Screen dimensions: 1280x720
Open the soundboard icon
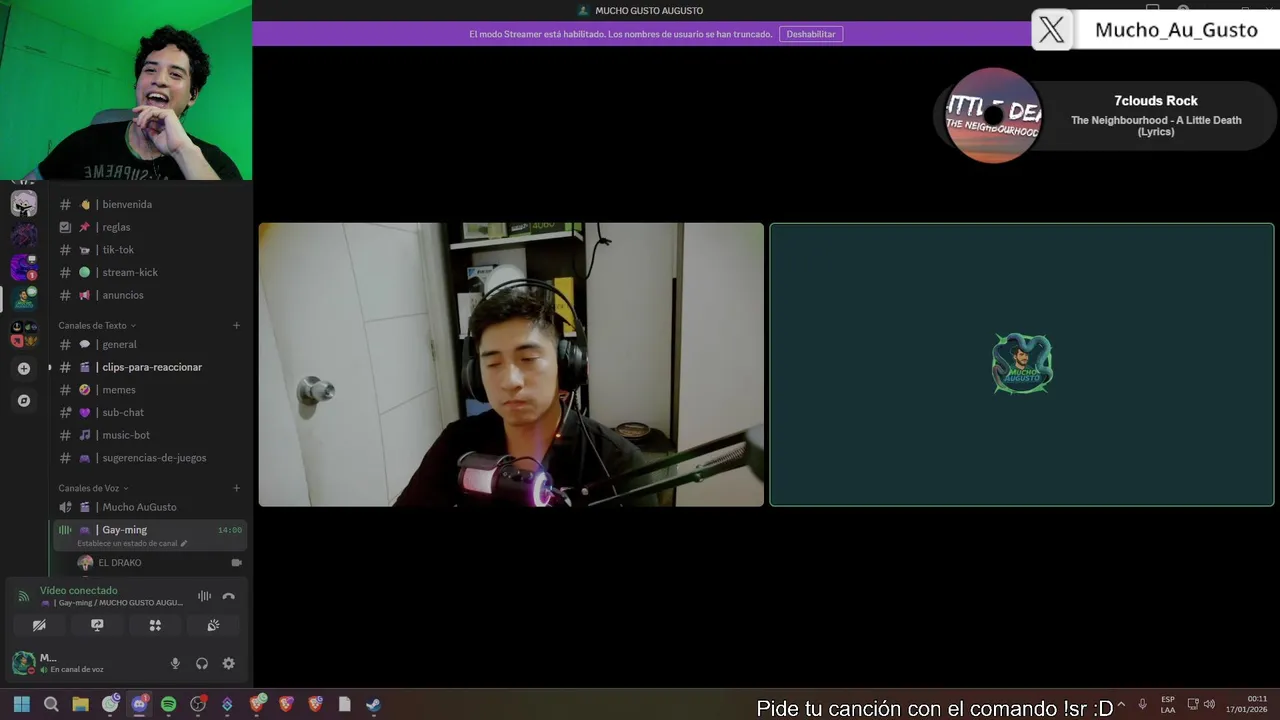pos(213,625)
